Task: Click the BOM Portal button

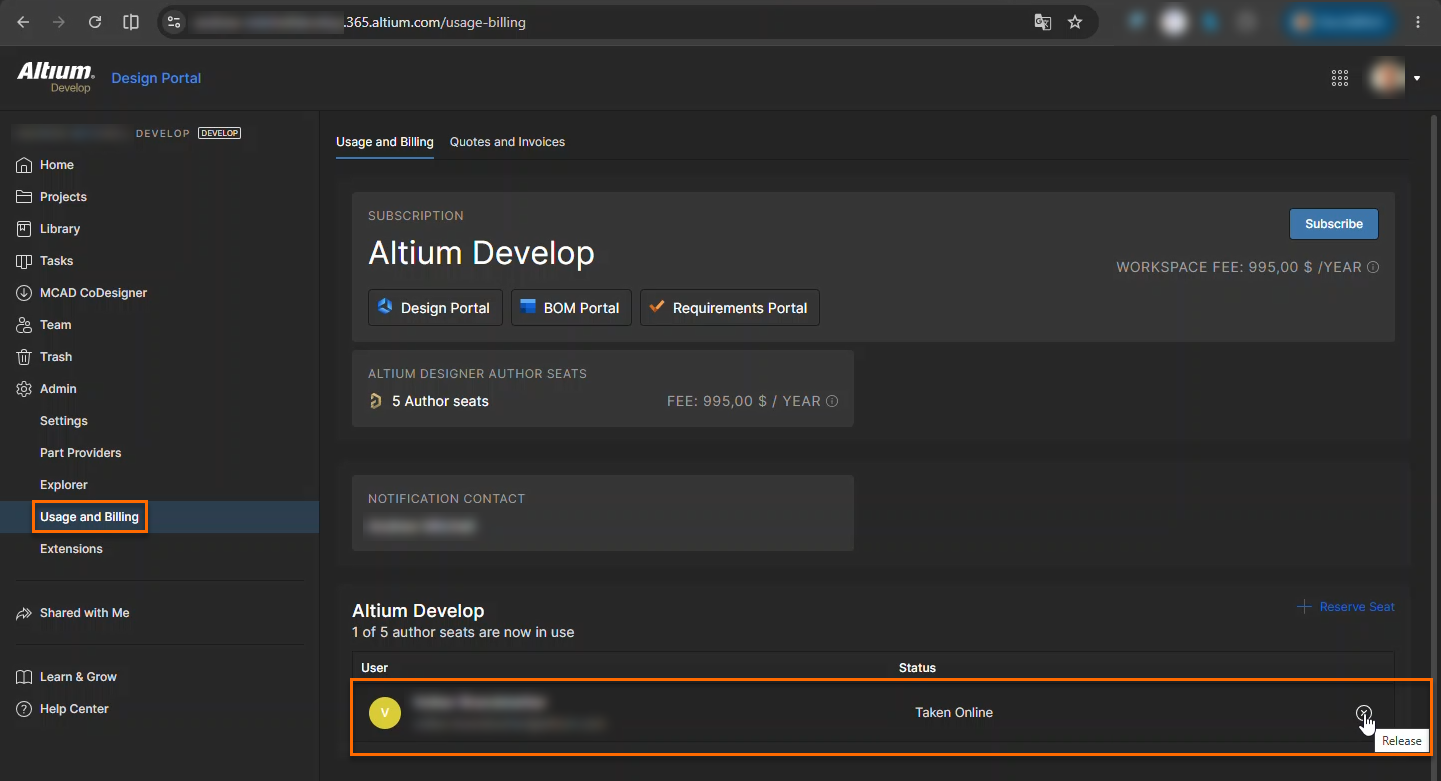Action: tap(571, 308)
